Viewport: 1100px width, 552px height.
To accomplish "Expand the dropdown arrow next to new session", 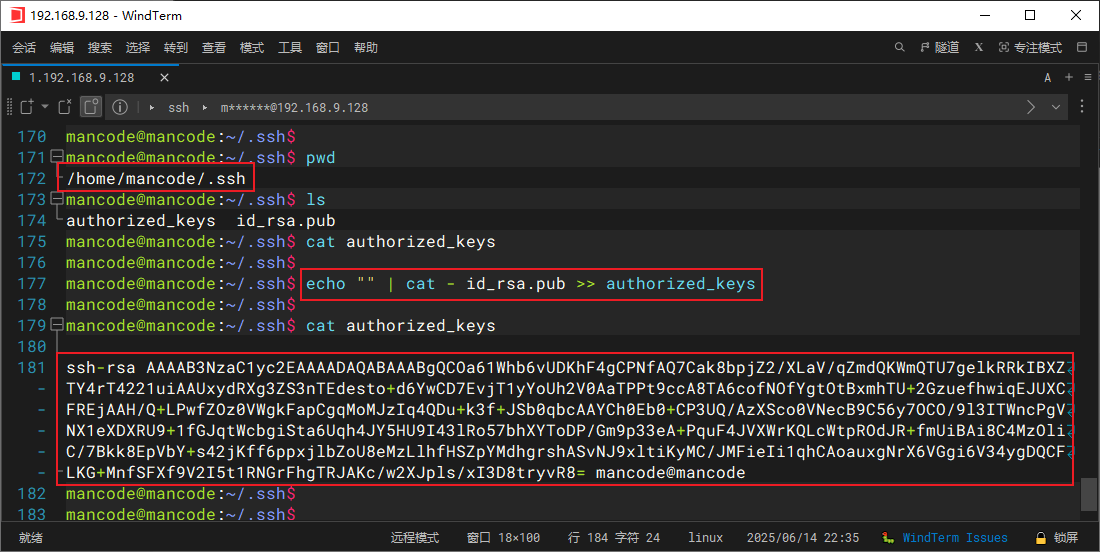I will click(44, 107).
